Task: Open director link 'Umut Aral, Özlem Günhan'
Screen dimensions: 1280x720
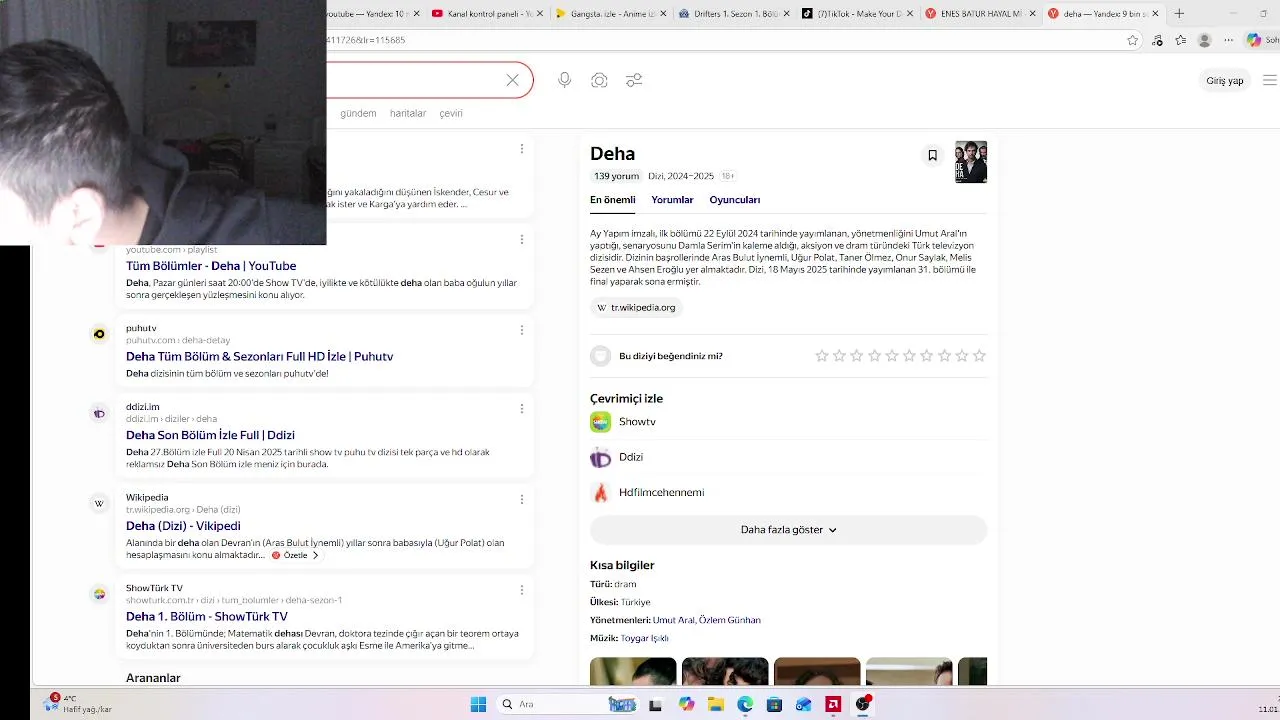Action: (706, 620)
